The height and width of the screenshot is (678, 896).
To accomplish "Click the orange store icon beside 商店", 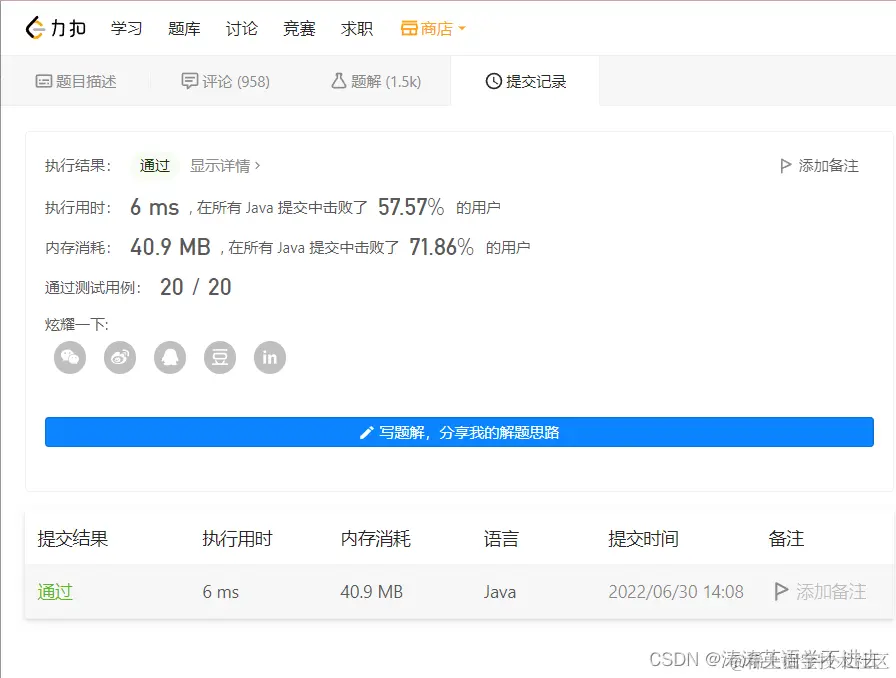I will 410,29.
